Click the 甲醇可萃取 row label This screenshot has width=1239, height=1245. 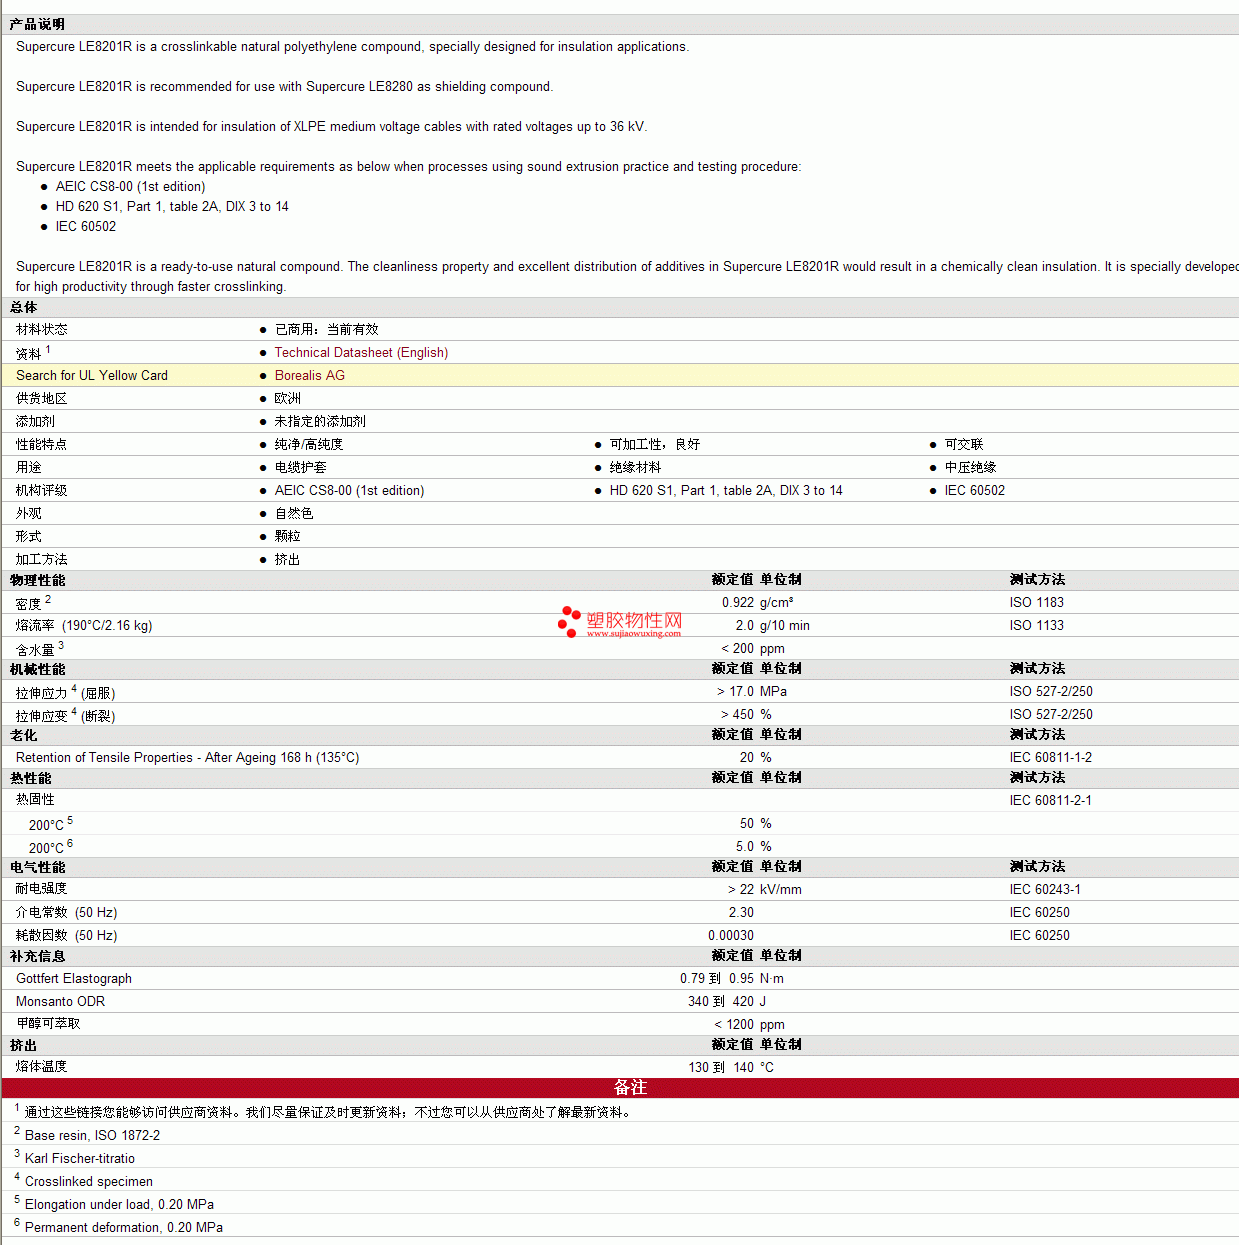point(49,1023)
